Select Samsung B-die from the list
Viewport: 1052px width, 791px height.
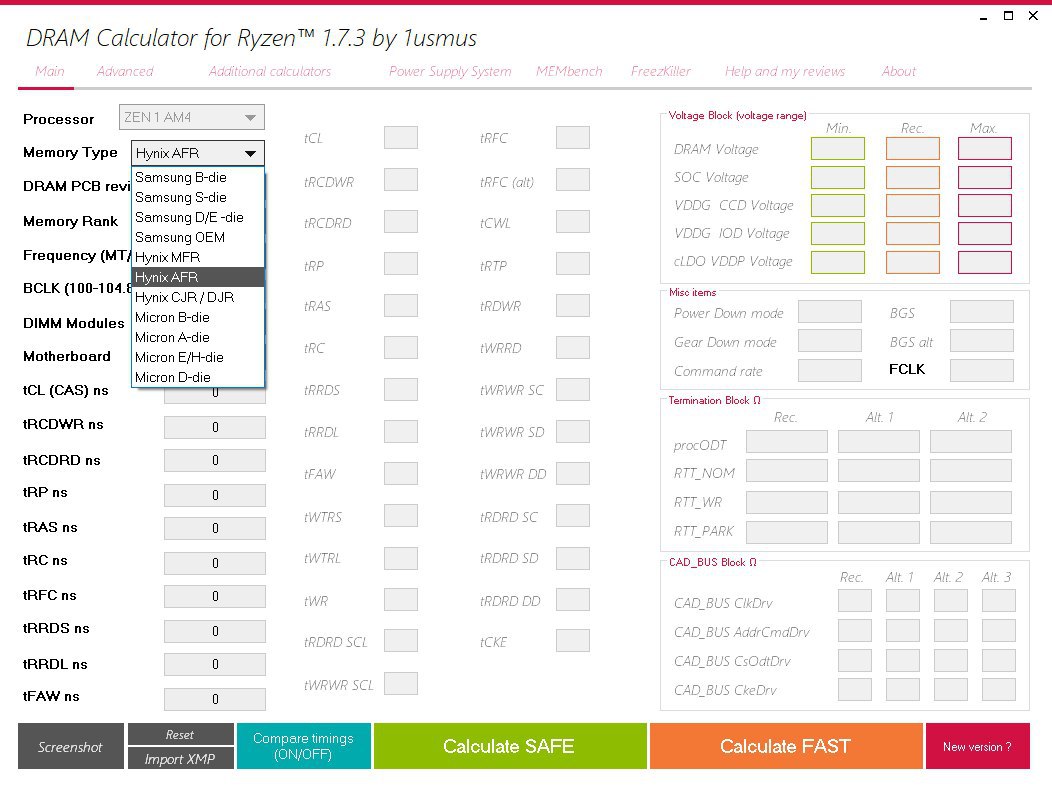[198, 177]
